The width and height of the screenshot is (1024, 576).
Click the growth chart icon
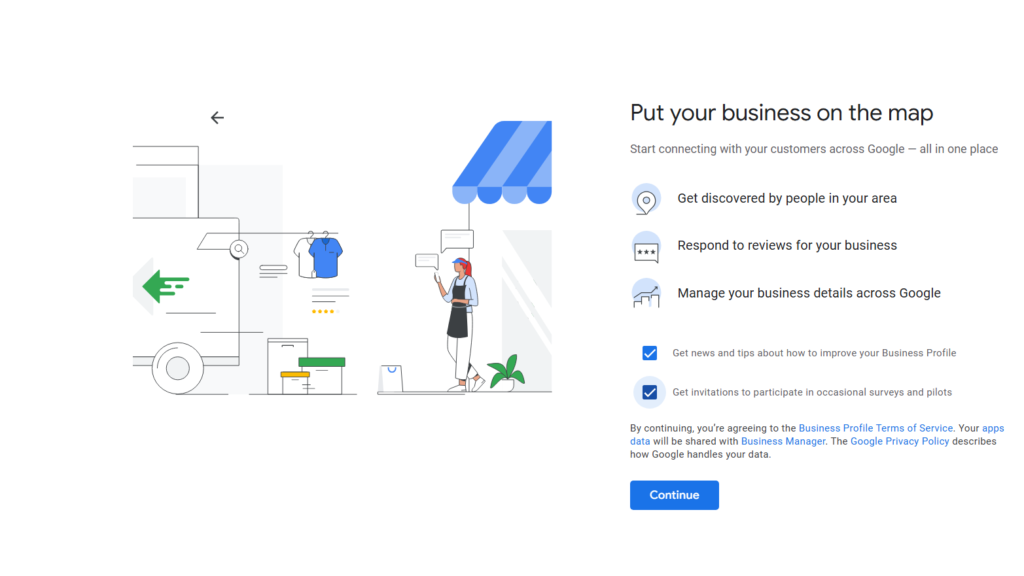click(x=646, y=294)
